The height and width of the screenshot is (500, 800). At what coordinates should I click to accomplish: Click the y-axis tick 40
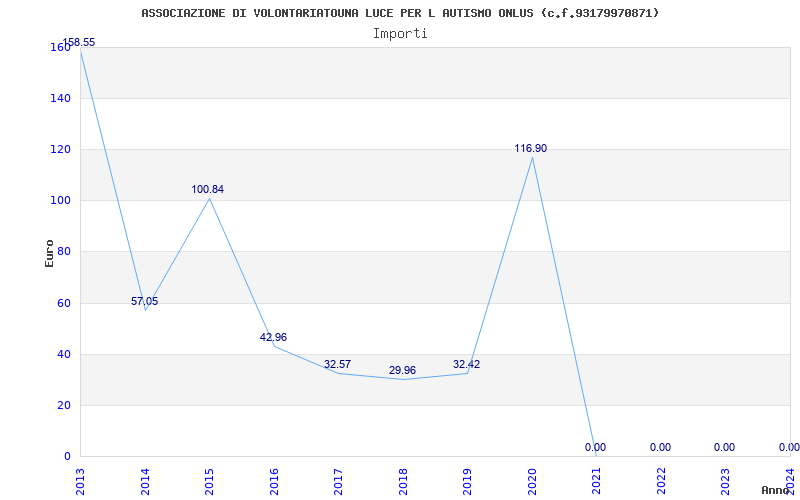coord(63,354)
